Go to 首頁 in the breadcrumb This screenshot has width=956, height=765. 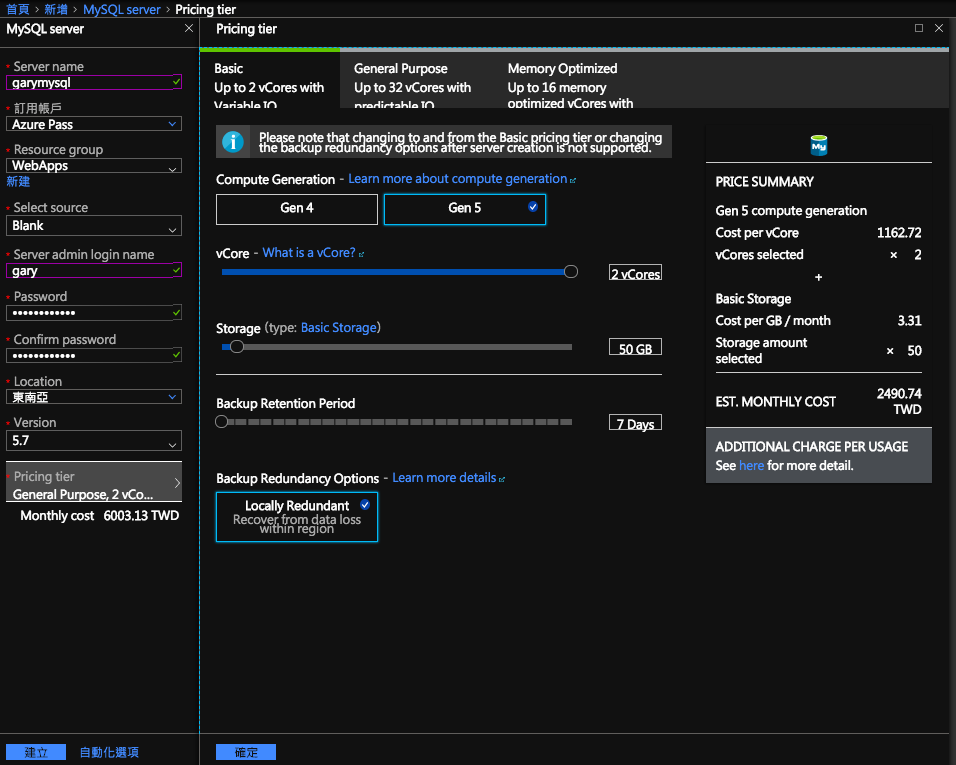18,9
